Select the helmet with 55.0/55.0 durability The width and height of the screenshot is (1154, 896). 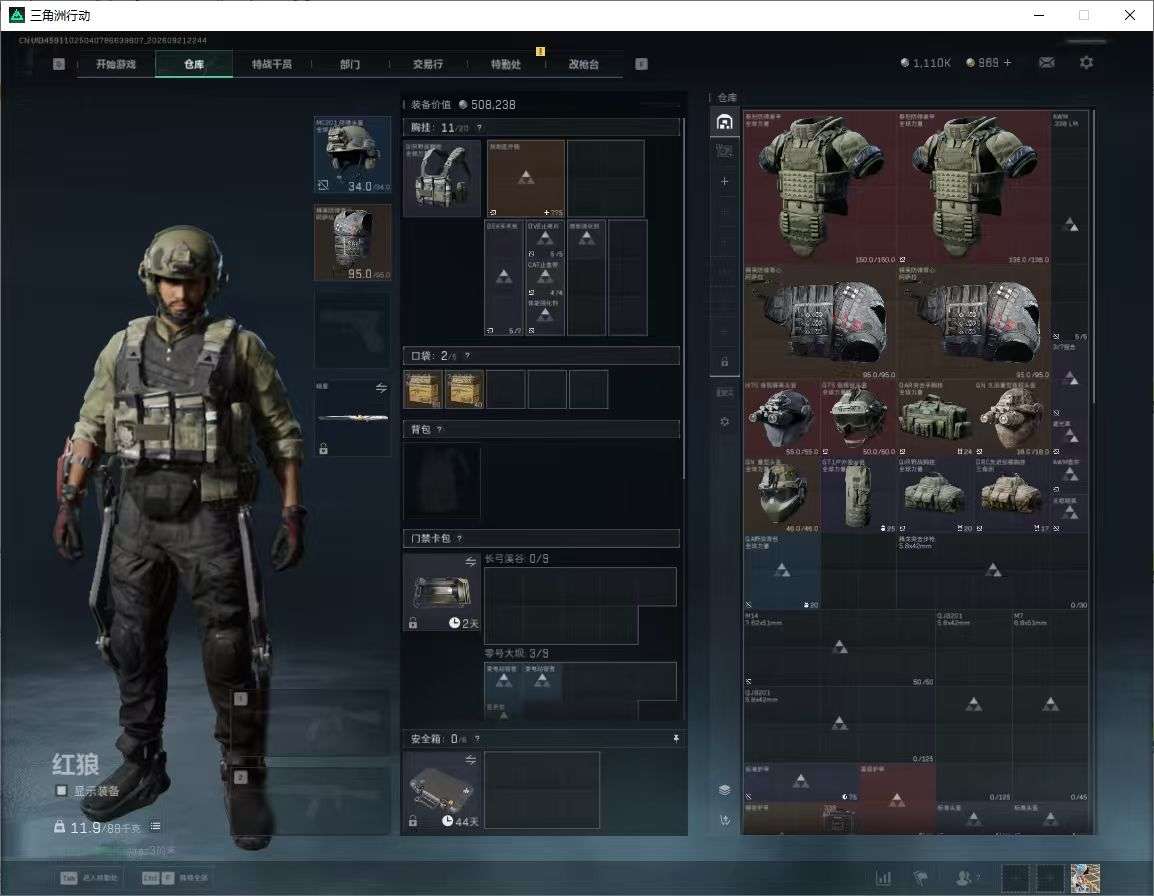tap(782, 418)
